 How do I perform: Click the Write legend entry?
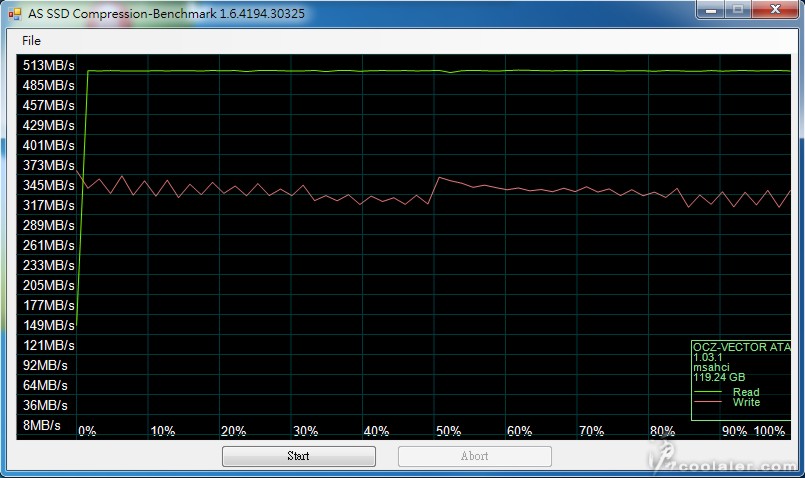pos(746,403)
